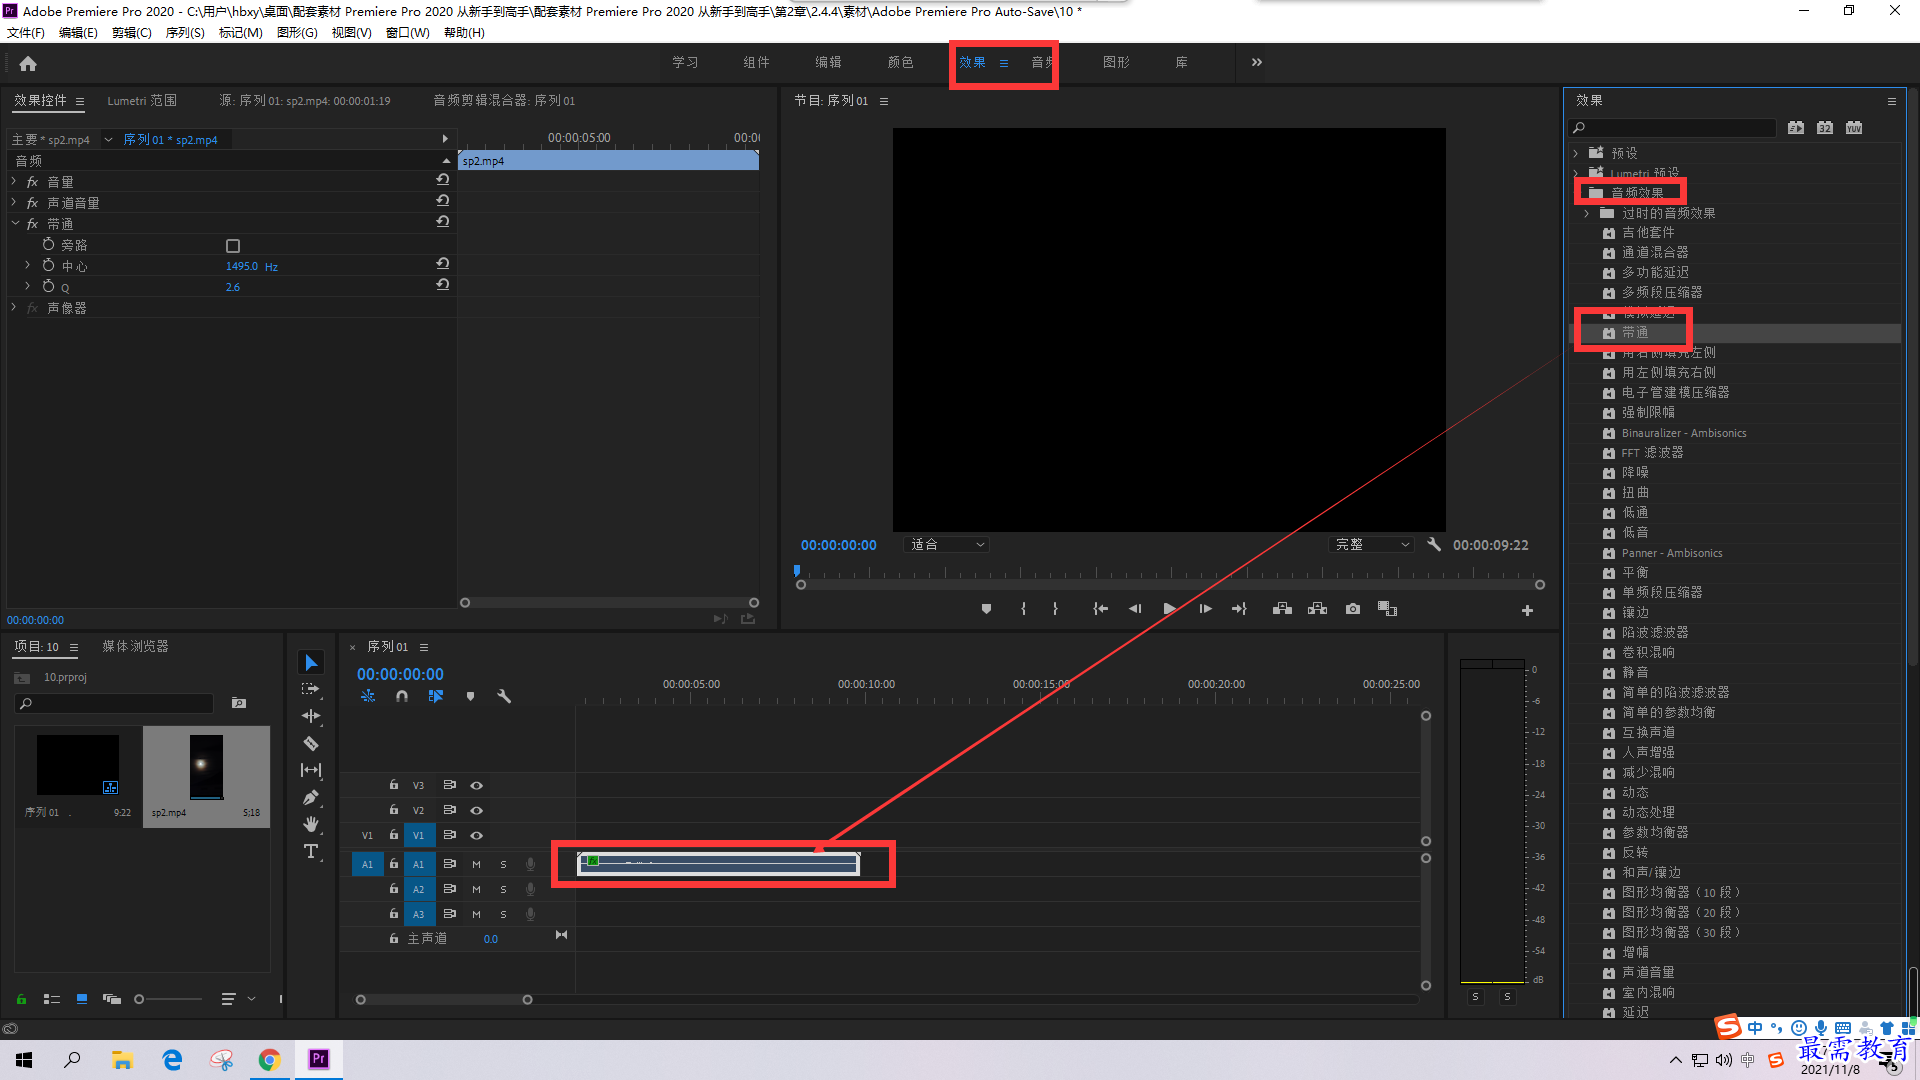The image size is (1920, 1080).
Task: Expand the 音量 effect properties
Action: pos(14,181)
